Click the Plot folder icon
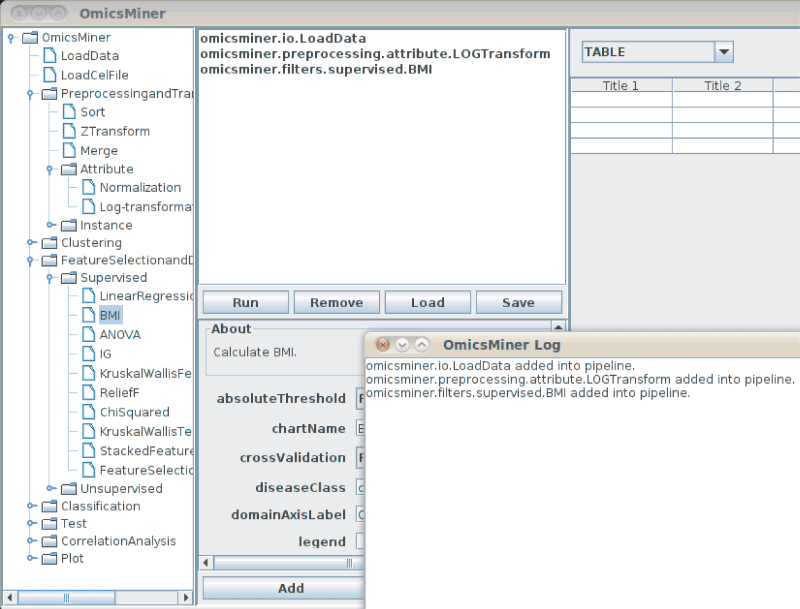This screenshot has width=800, height=609. tap(49, 559)
